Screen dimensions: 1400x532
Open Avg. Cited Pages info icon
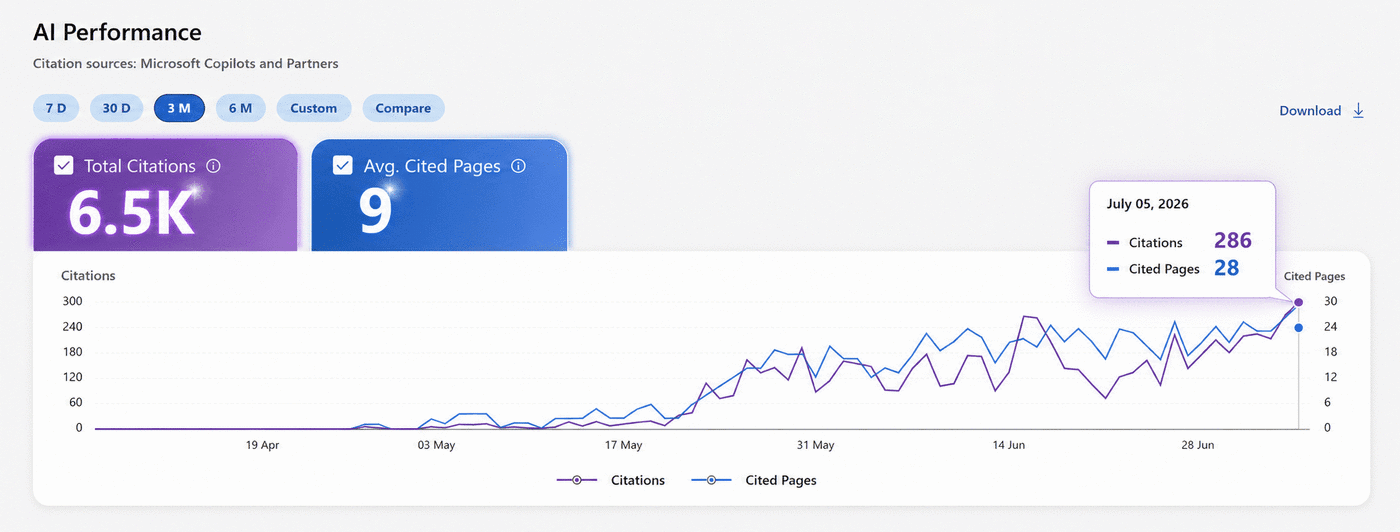[518, 166]
